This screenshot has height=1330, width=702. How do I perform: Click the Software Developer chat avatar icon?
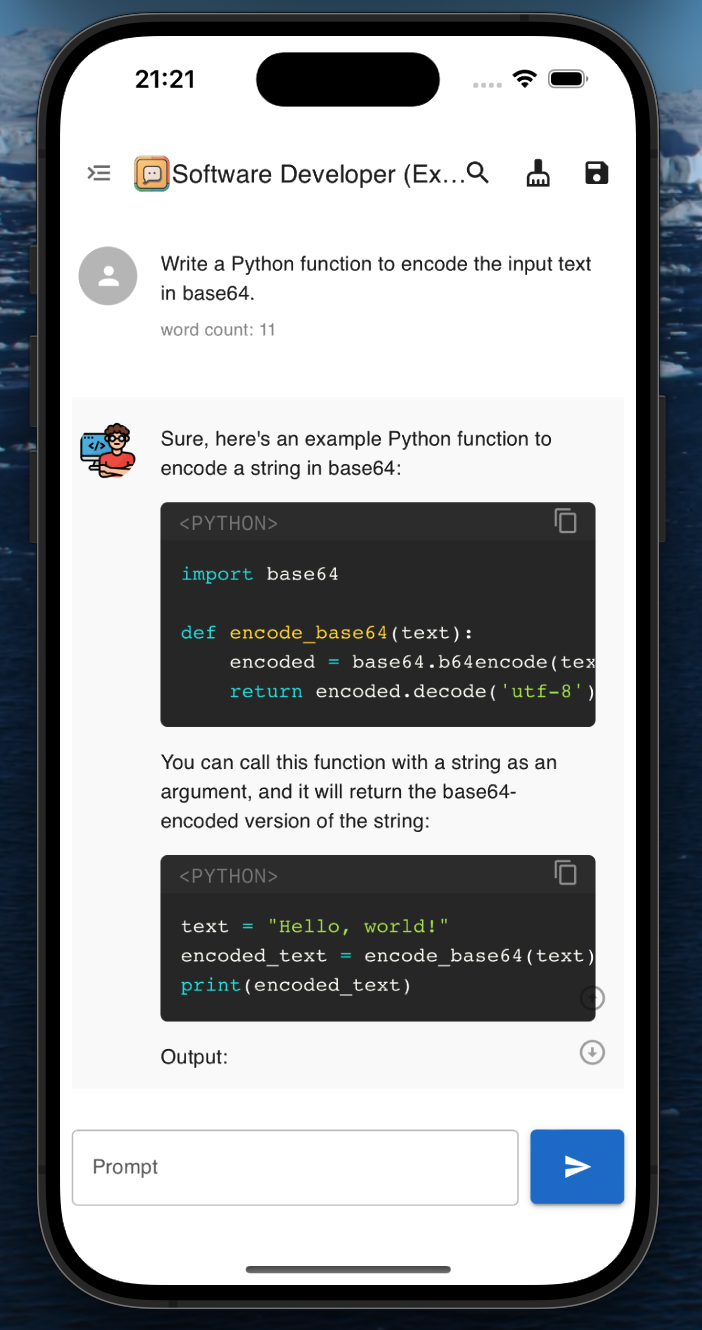[x=152, y=174]
